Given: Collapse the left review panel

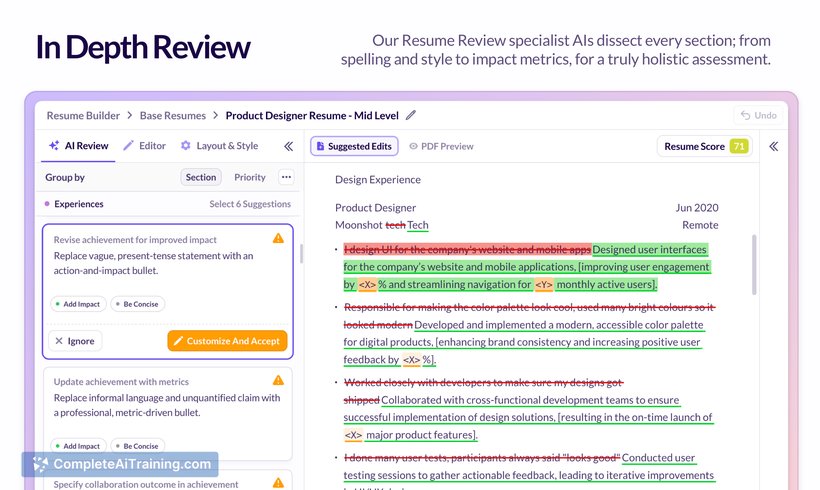Looking at the screenshot, I should click(x=289, y=146).
